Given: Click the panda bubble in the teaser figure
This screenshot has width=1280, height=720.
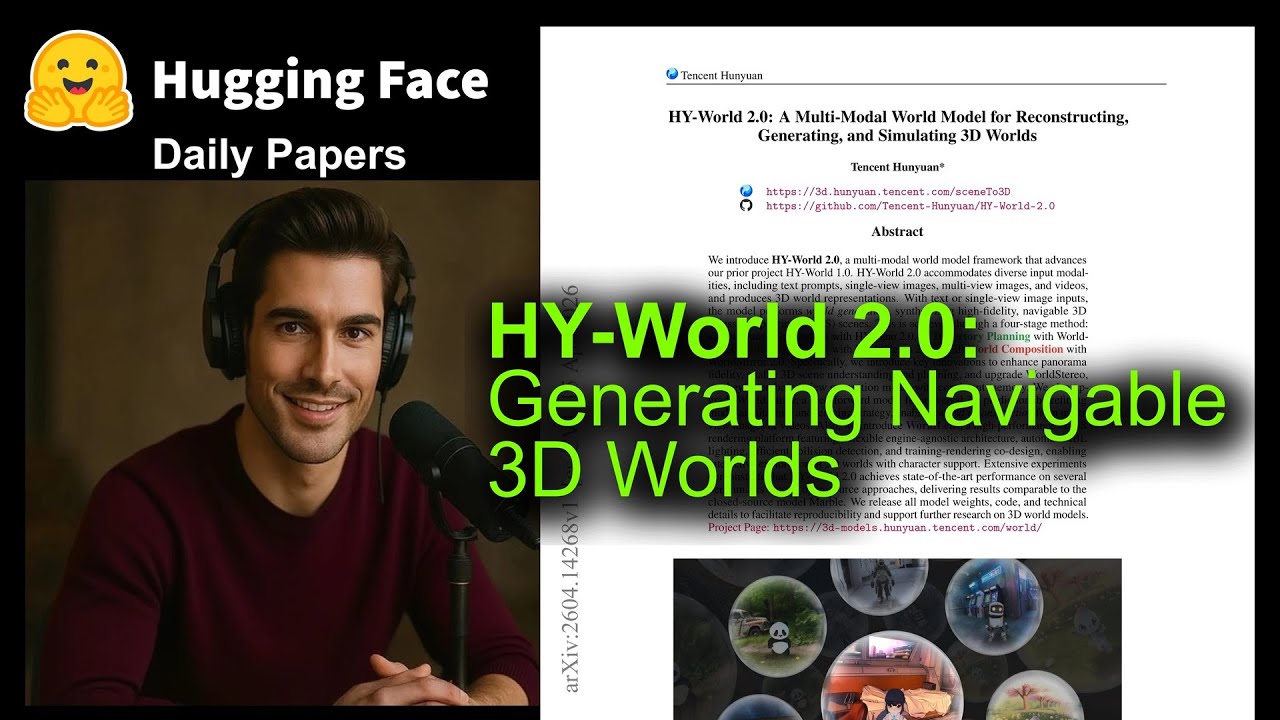Looking at the screenshot, I should (778, 625).
